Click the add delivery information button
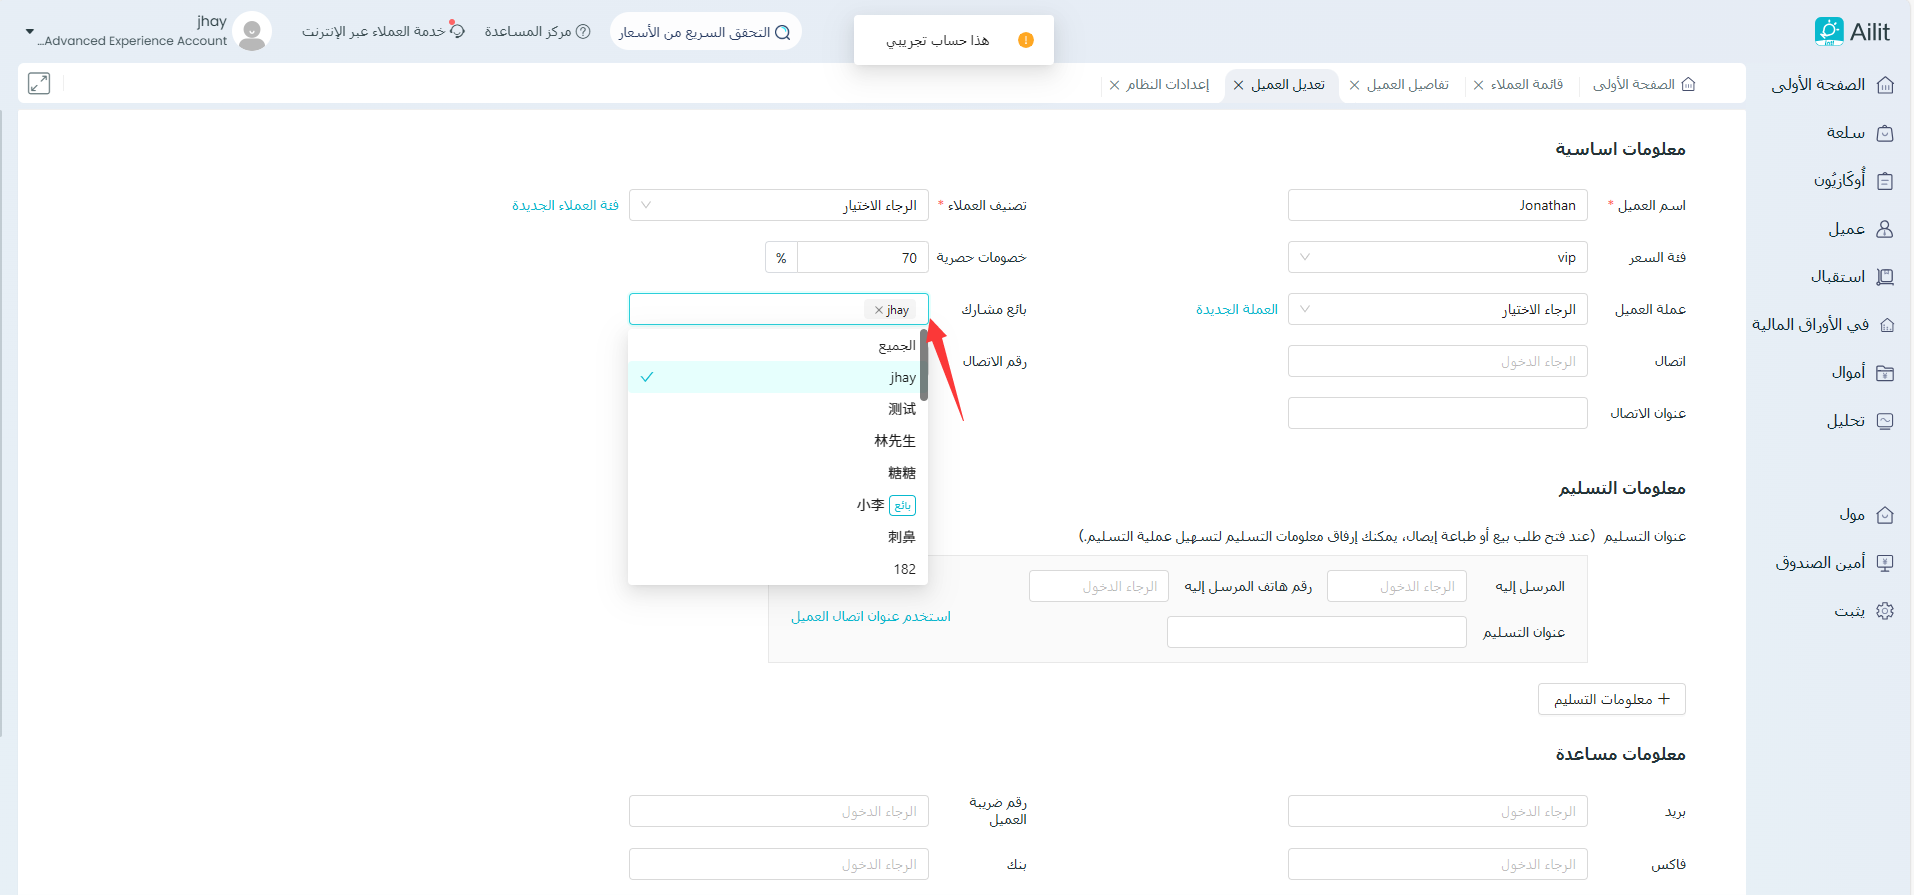Screen dimensions: 1914x895 pyautogui.click(x=1611, y=699)
